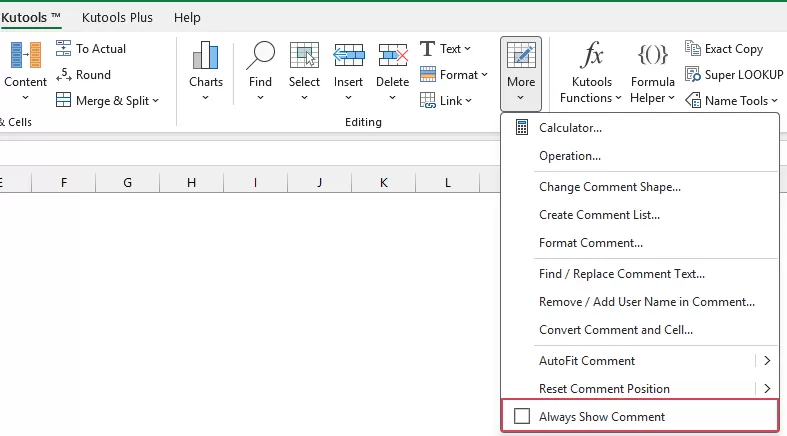Select column J header
Image resolution: width=787 pixels, height=436 pixels.
[320, 183]
